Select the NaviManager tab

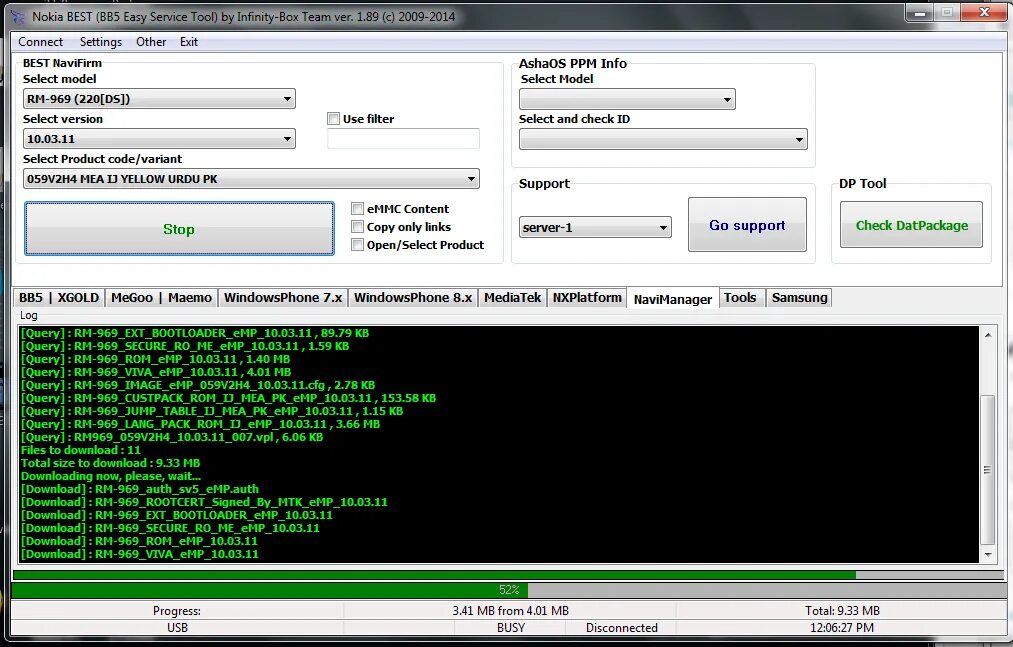point(673,299)
